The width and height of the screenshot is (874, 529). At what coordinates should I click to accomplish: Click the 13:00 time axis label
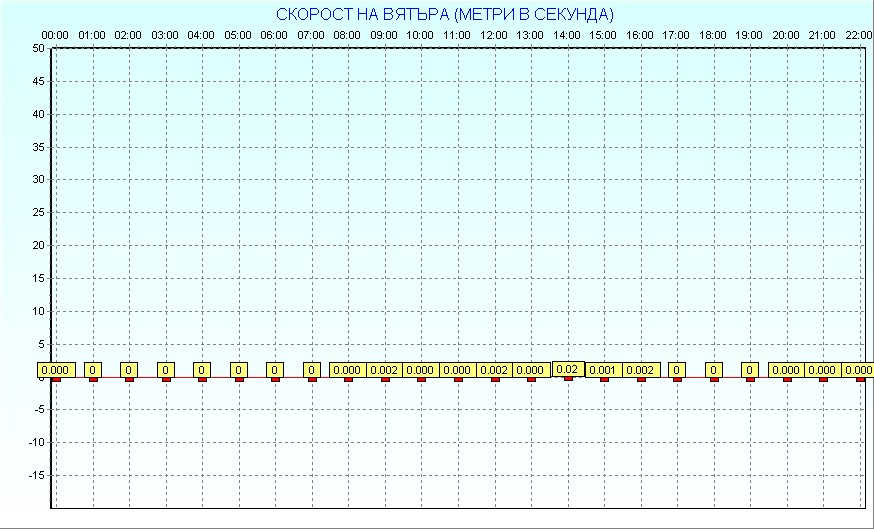530,35
